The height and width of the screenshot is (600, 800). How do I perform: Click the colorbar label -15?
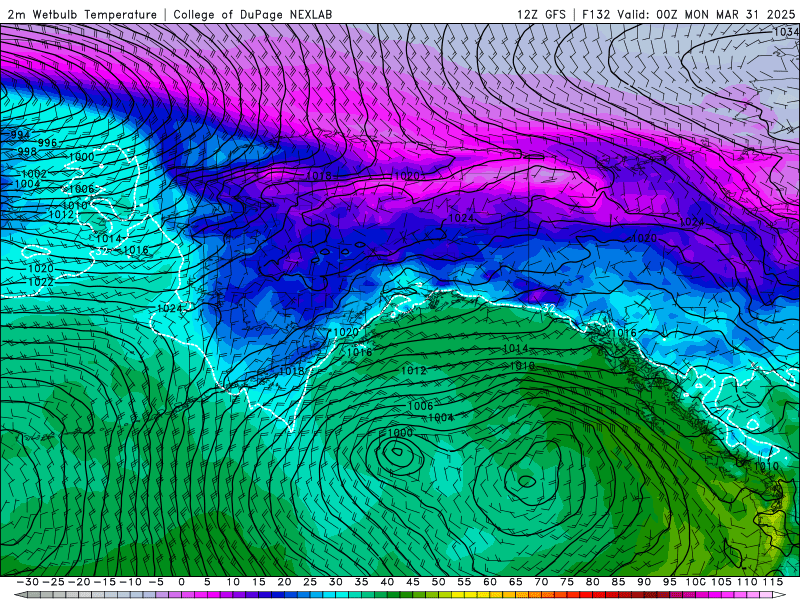click(105, 582)
